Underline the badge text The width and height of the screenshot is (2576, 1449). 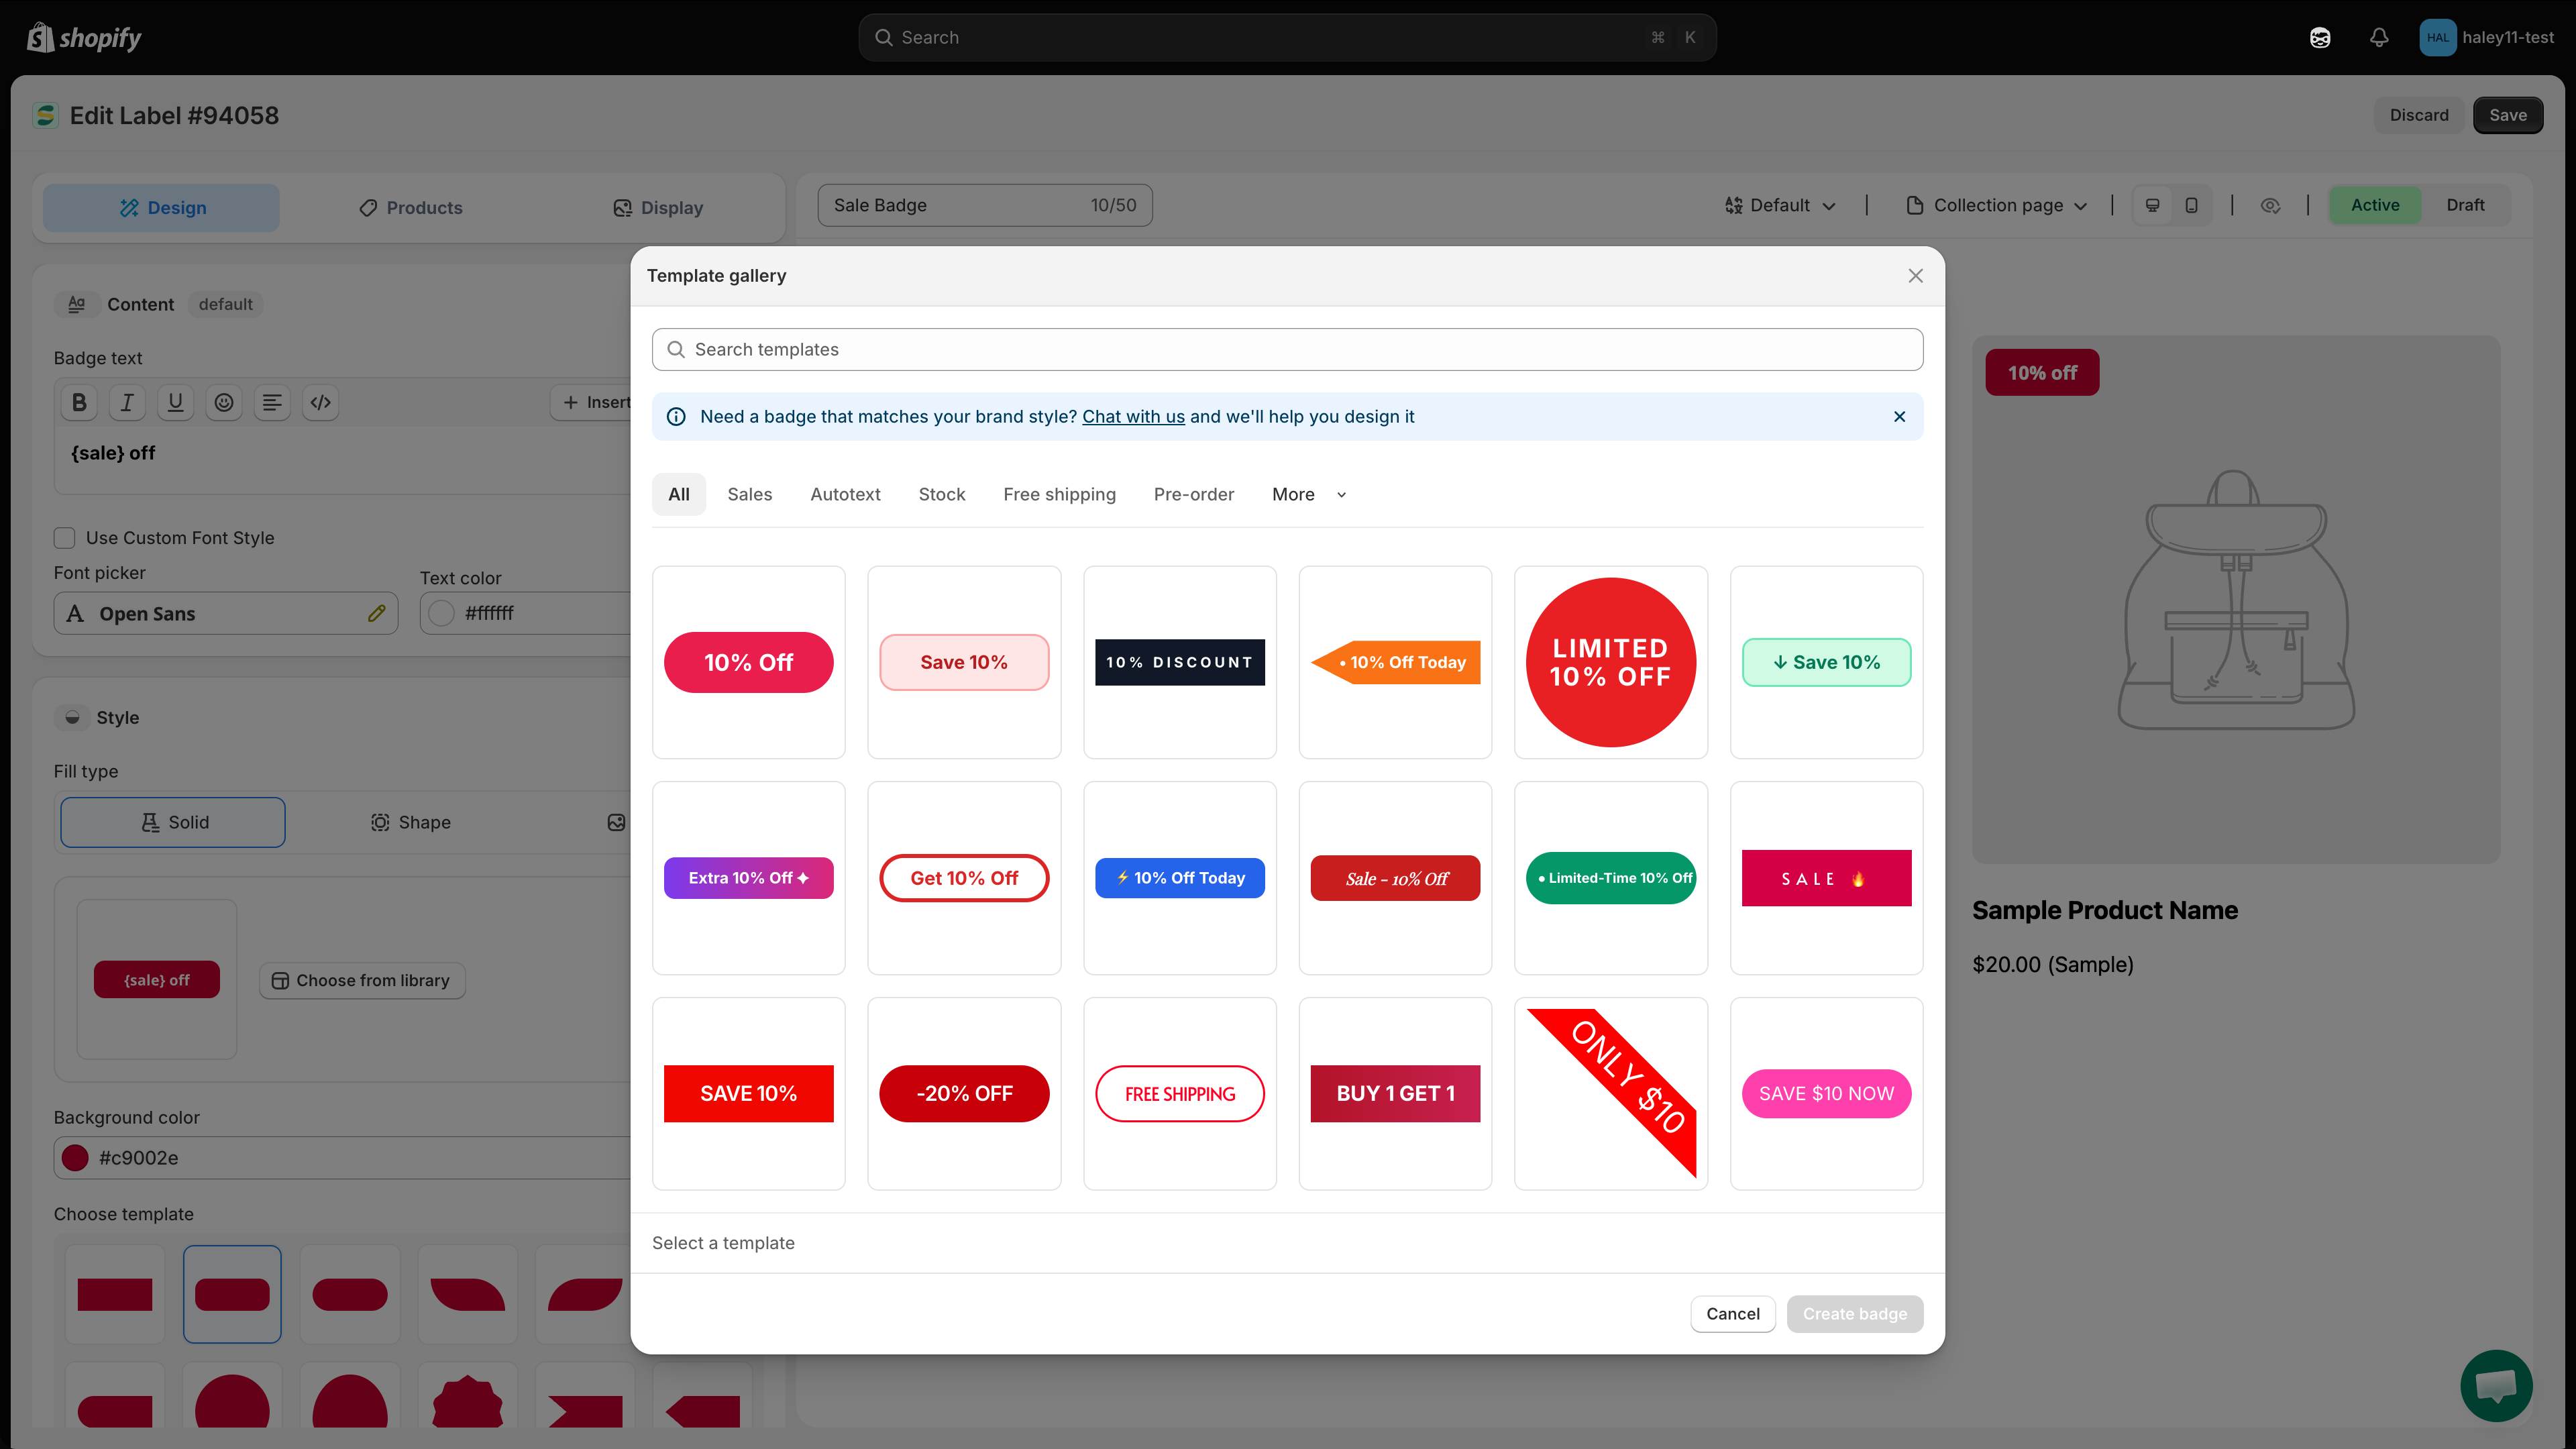[x=175, y=402]
